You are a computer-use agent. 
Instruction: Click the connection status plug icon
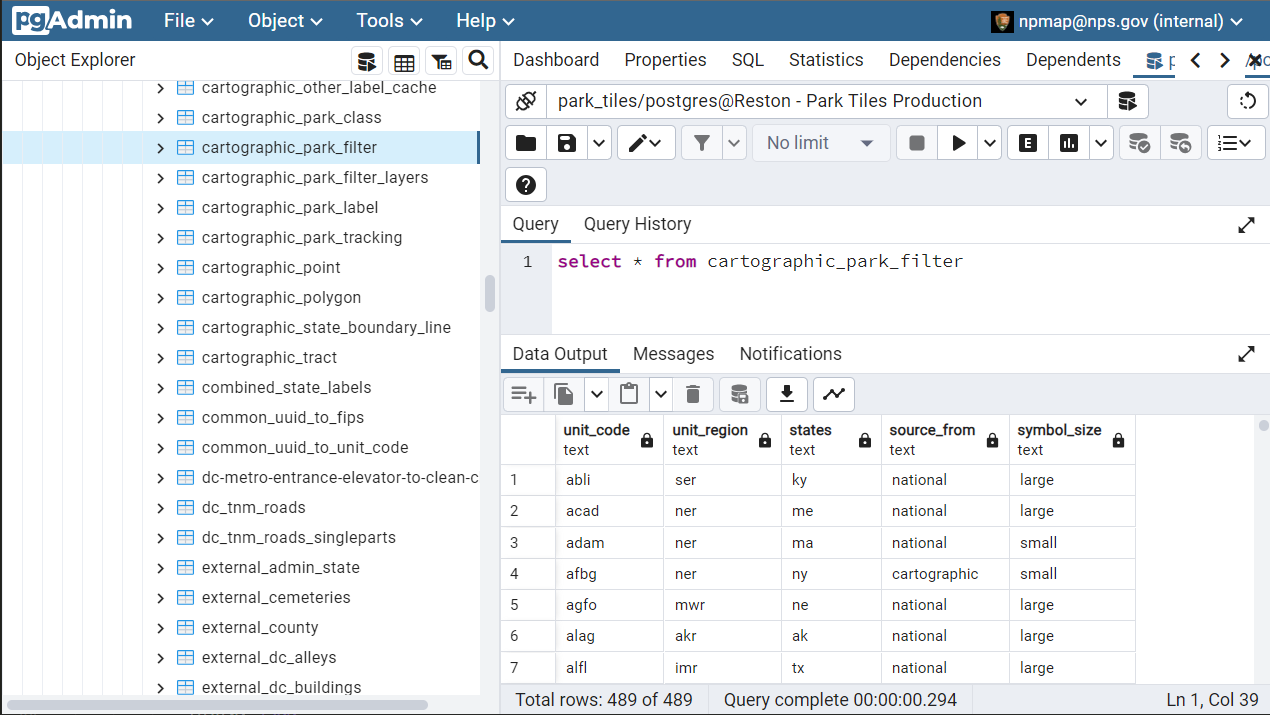pos(526,101)
